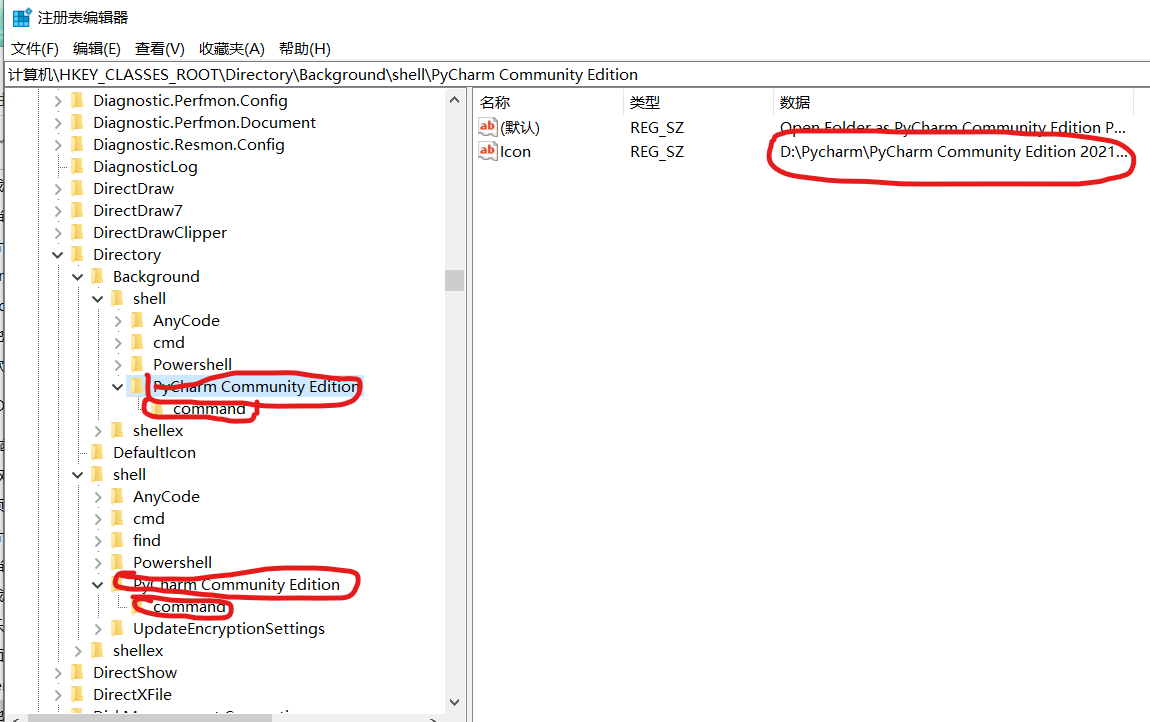Expand the UpdateEncryptionSettings key arrow
1150x722 pixels.
98,630
